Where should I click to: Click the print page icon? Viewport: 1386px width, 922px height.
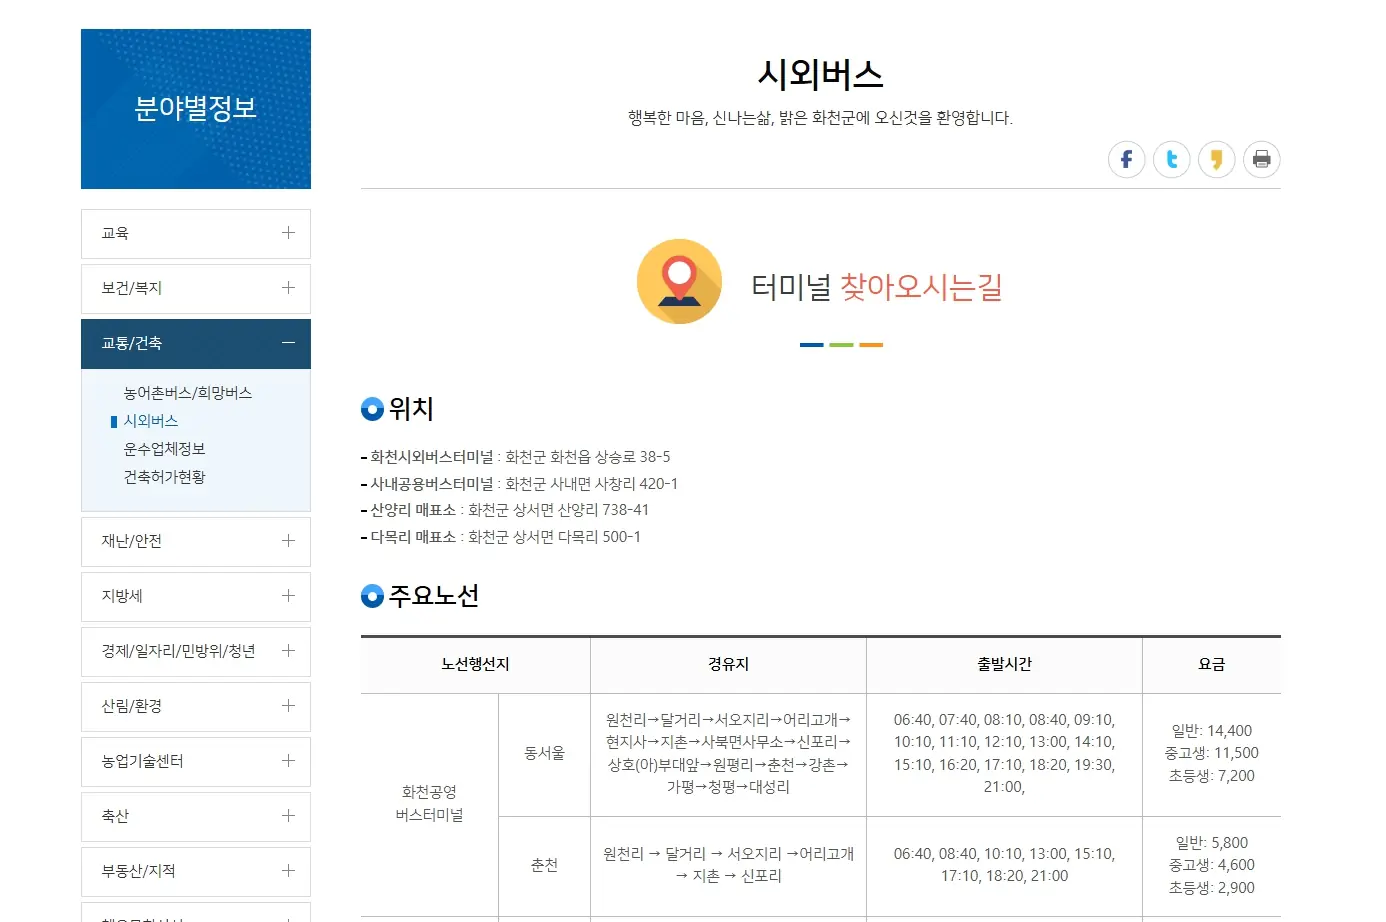(1261, 159)
